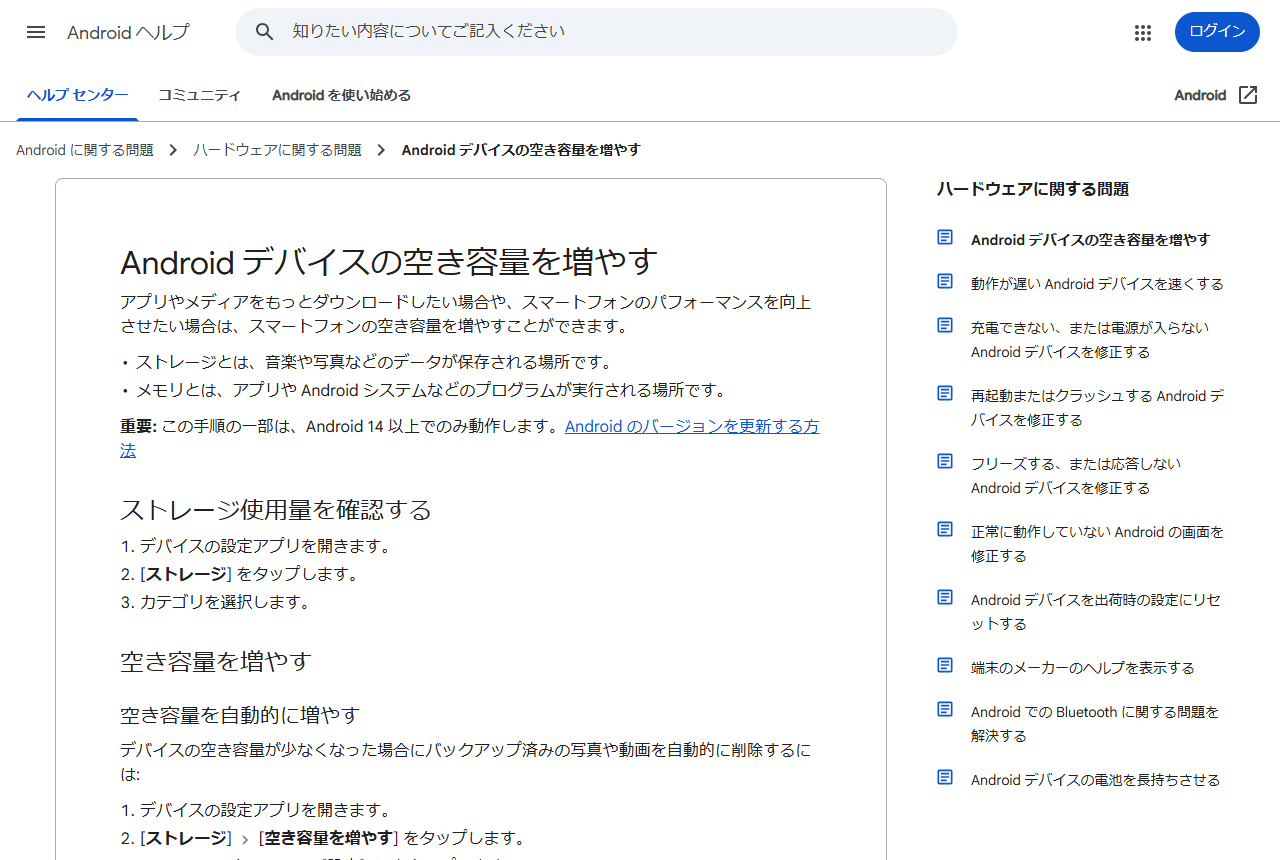Viewport: 1280px width, 860px height.
Task: Open the Android external site link
Action: pos(1216,95)
